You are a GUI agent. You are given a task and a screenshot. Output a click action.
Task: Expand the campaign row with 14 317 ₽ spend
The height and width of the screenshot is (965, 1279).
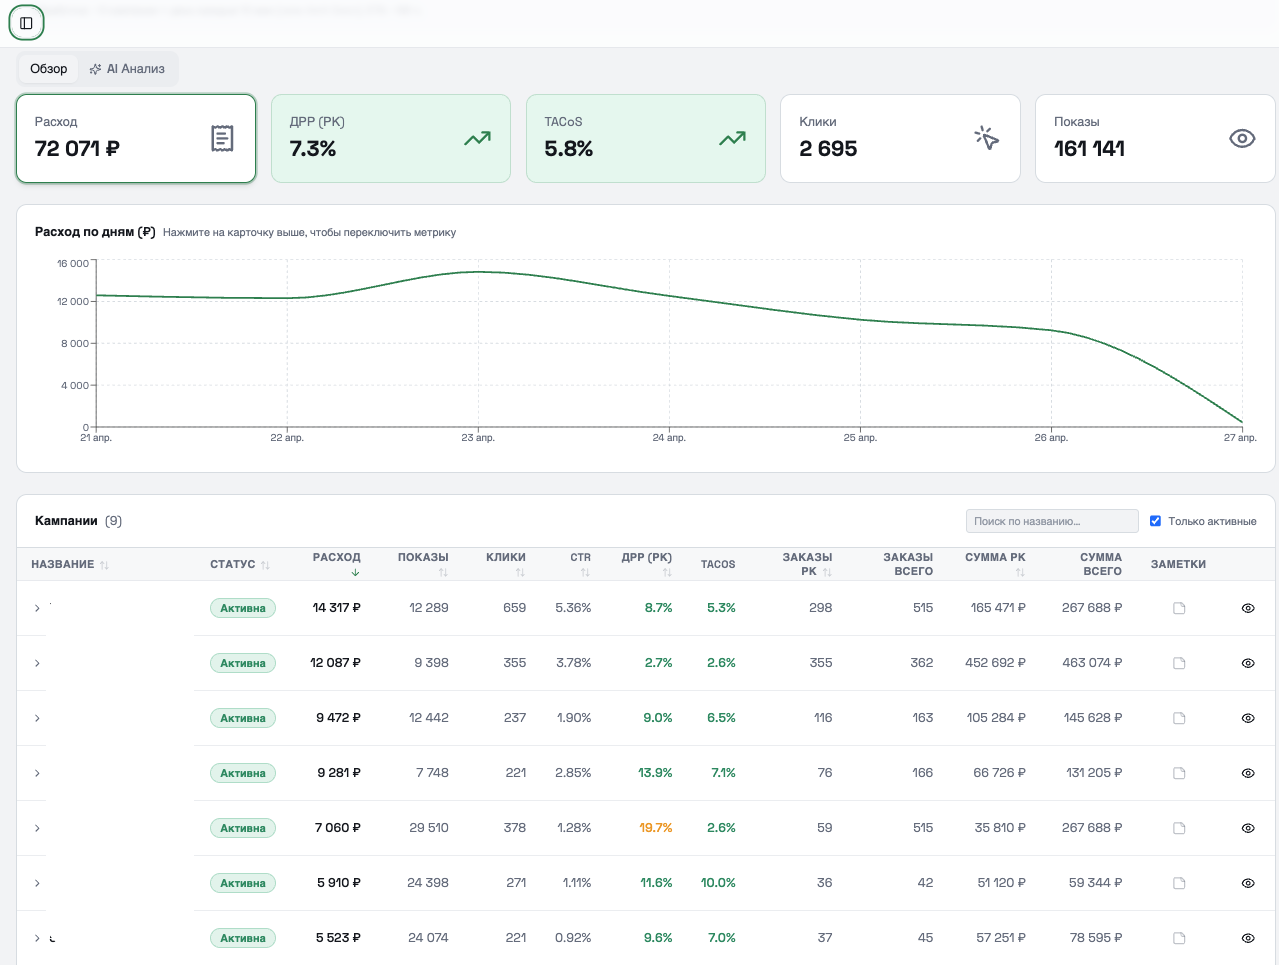(x=37, y=608)
